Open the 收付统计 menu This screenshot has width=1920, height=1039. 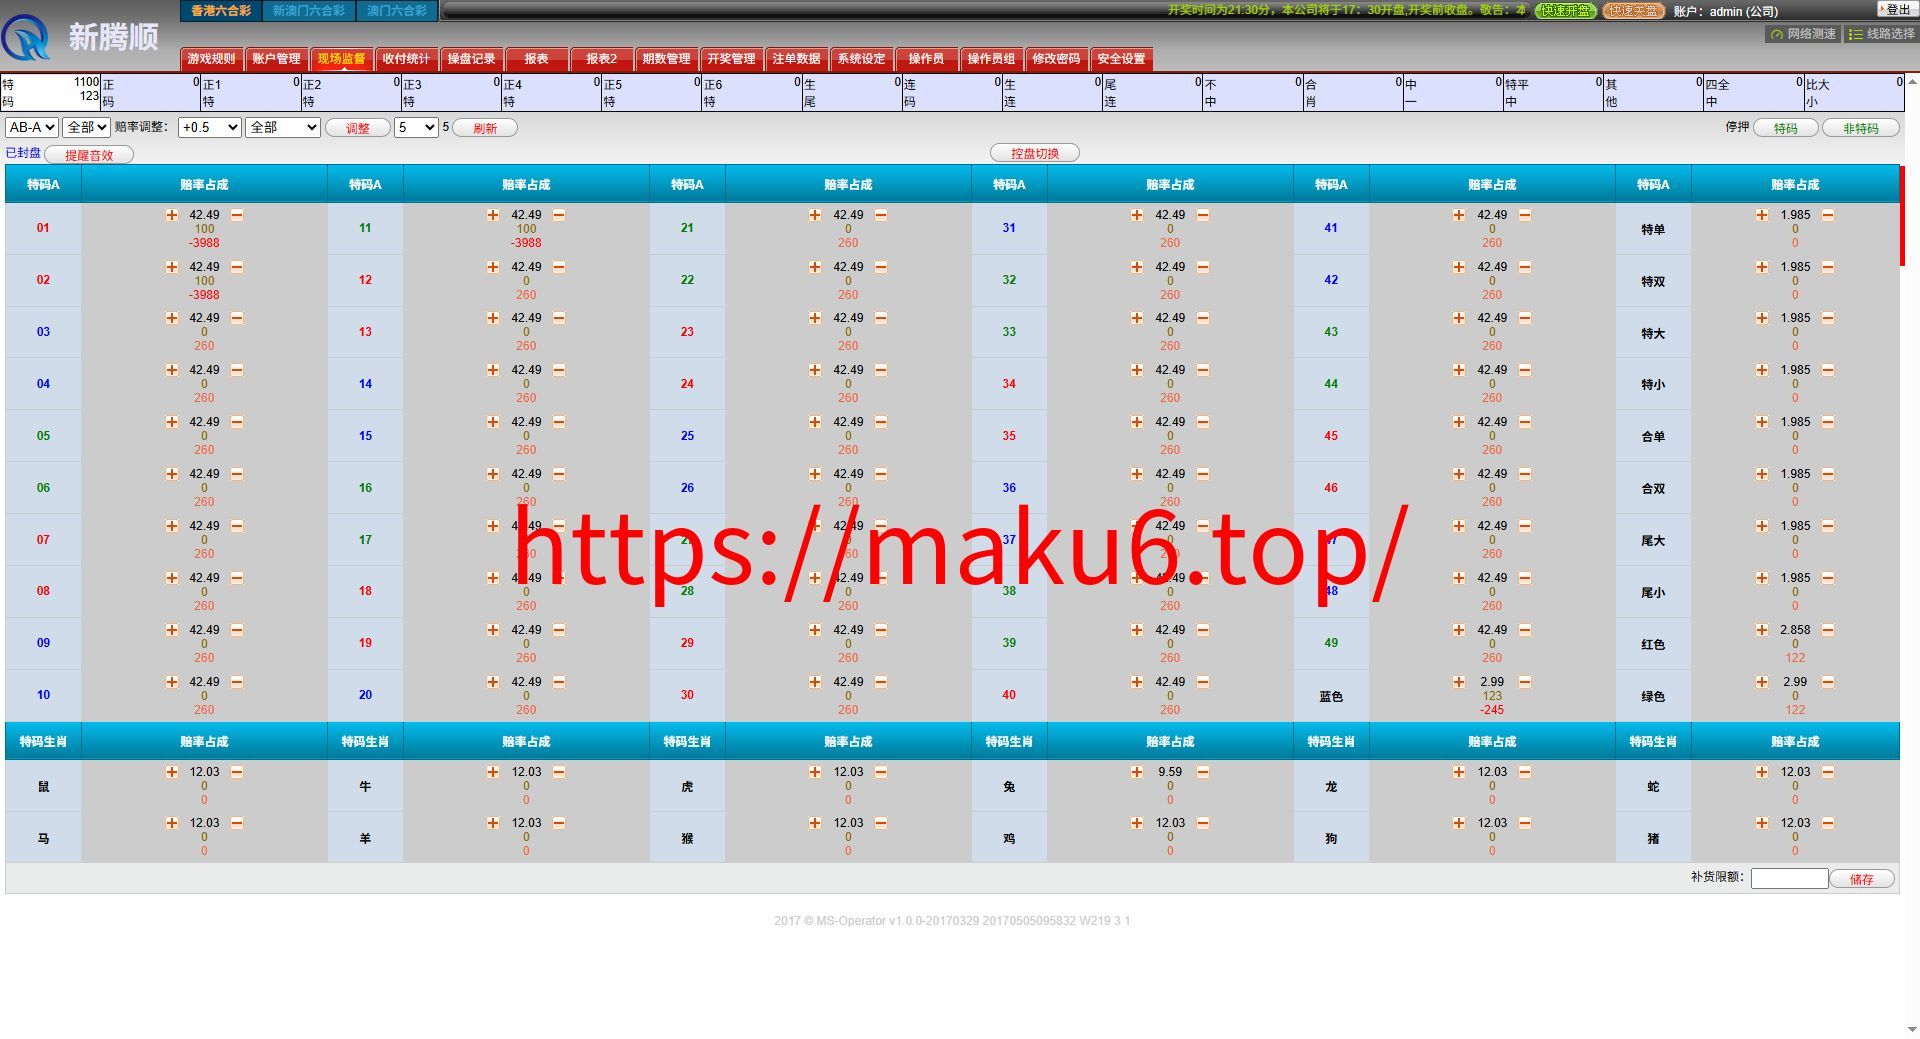(406, 59)
